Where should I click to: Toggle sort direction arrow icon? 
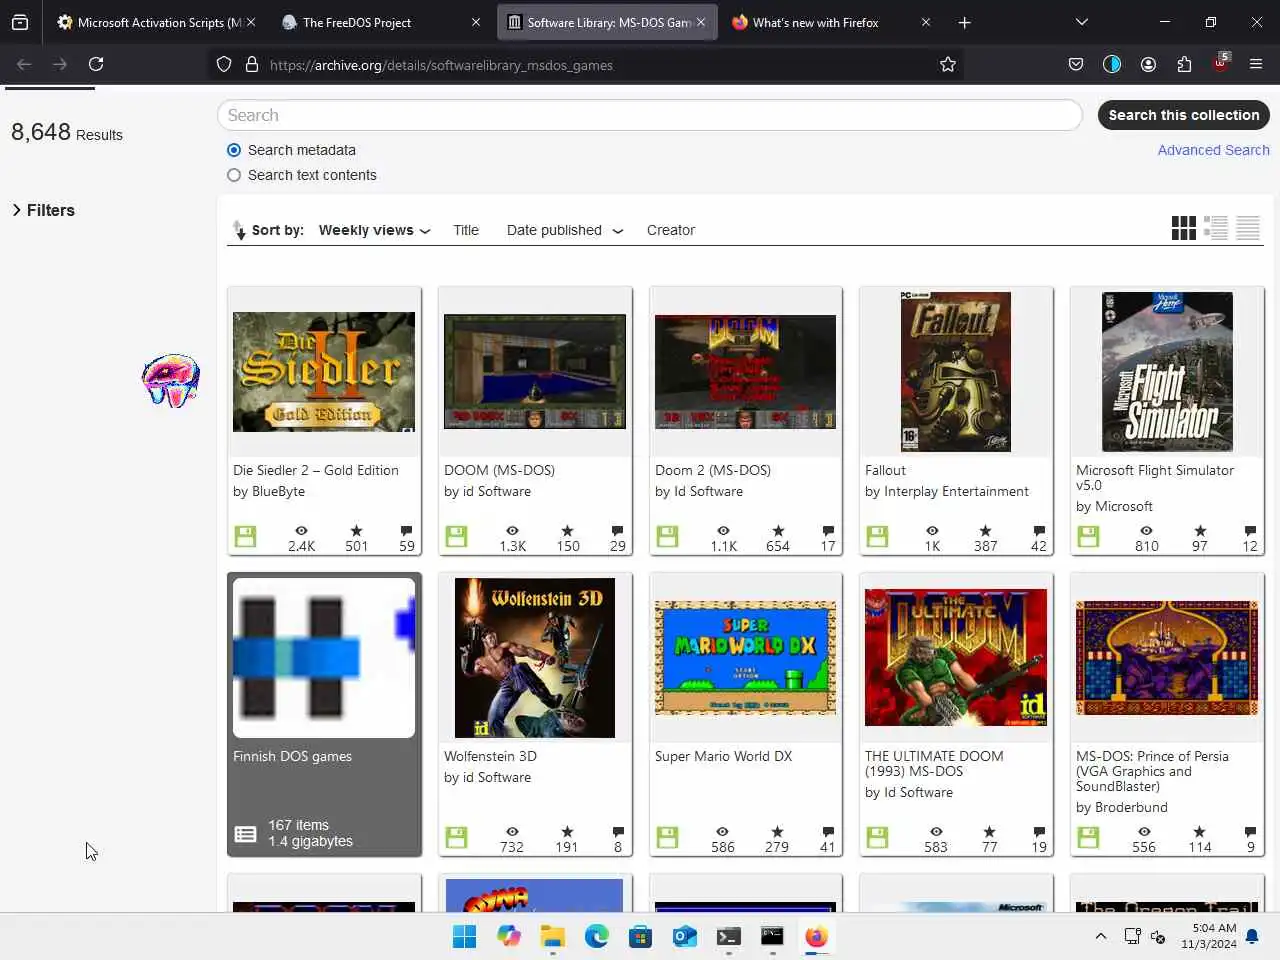point(238,230)
